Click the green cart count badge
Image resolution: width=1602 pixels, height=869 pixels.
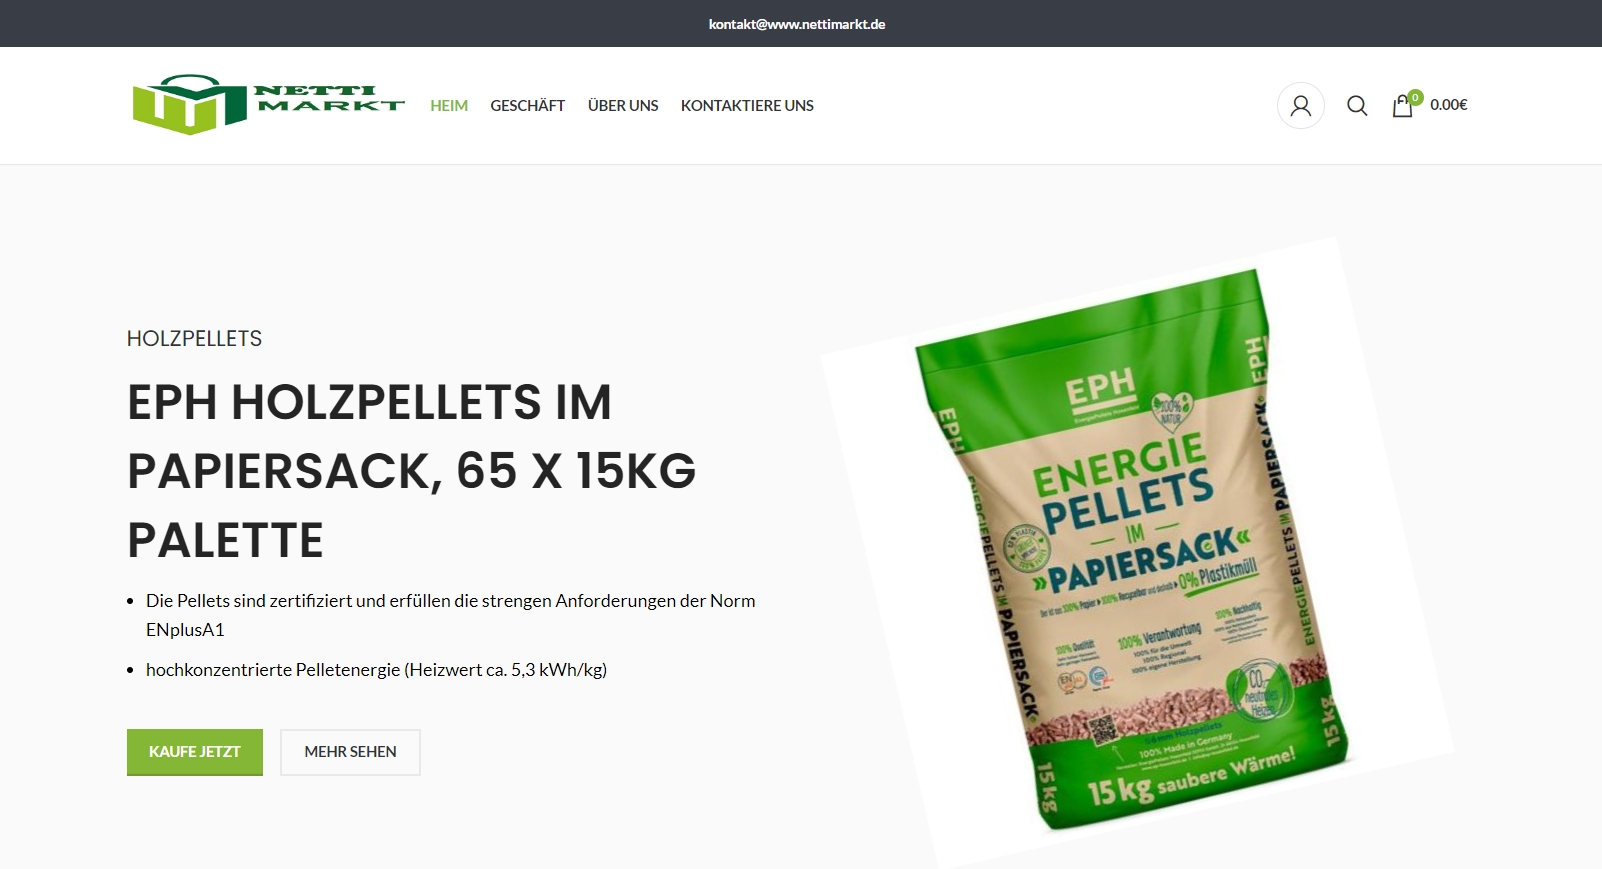point(1415,97)
